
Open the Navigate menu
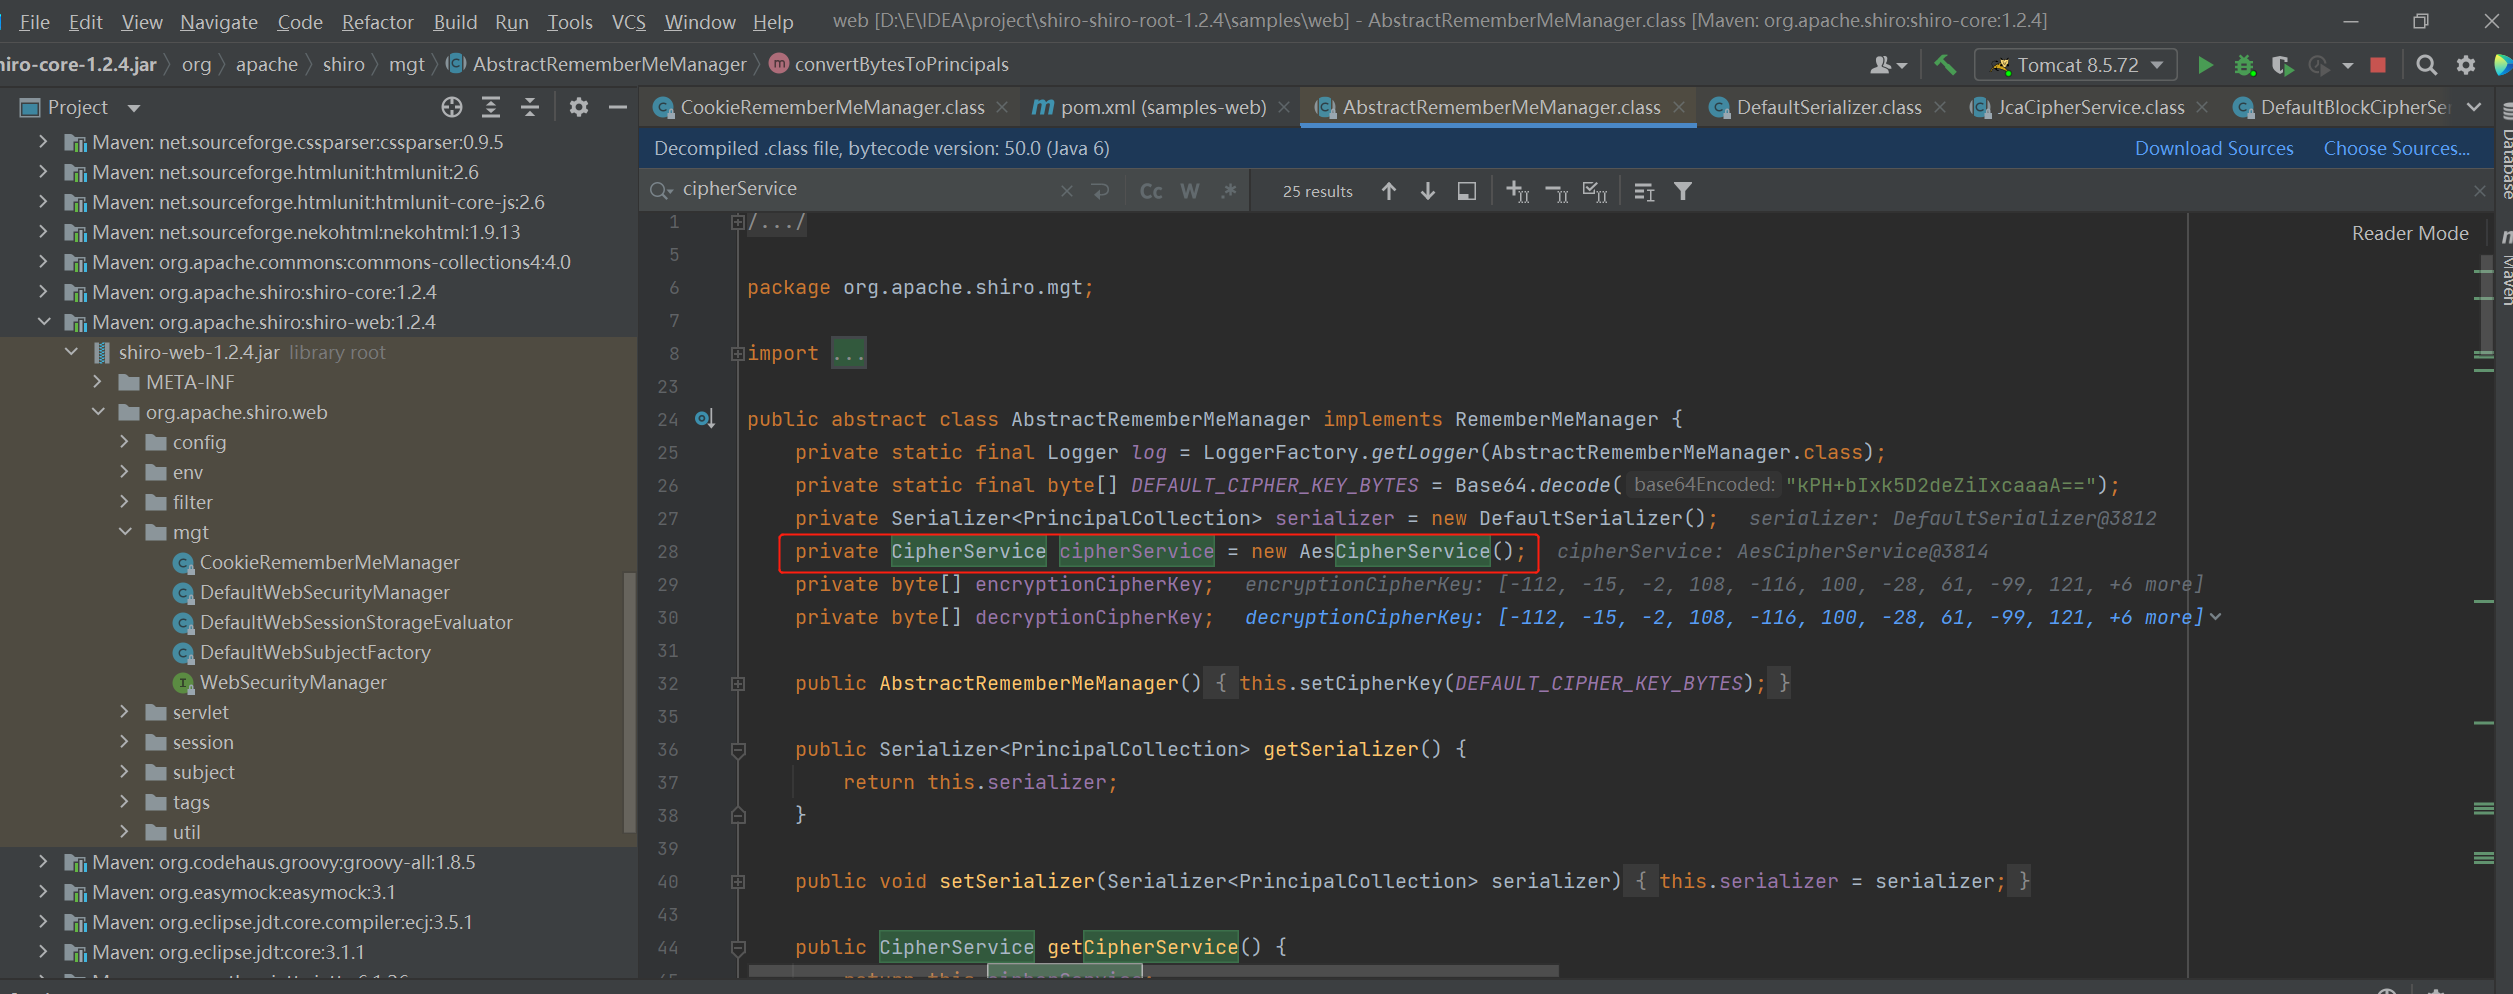click(x=218, y=21)
